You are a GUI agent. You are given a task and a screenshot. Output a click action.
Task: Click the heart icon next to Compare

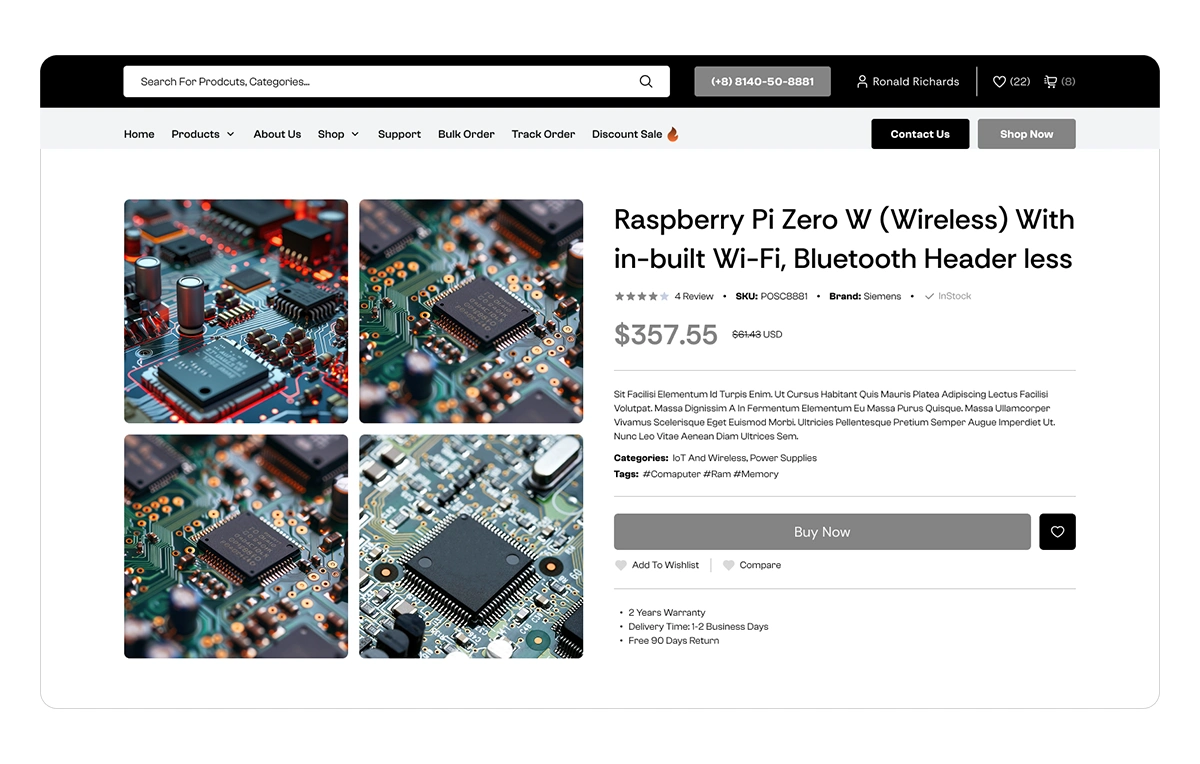[728, 565]
